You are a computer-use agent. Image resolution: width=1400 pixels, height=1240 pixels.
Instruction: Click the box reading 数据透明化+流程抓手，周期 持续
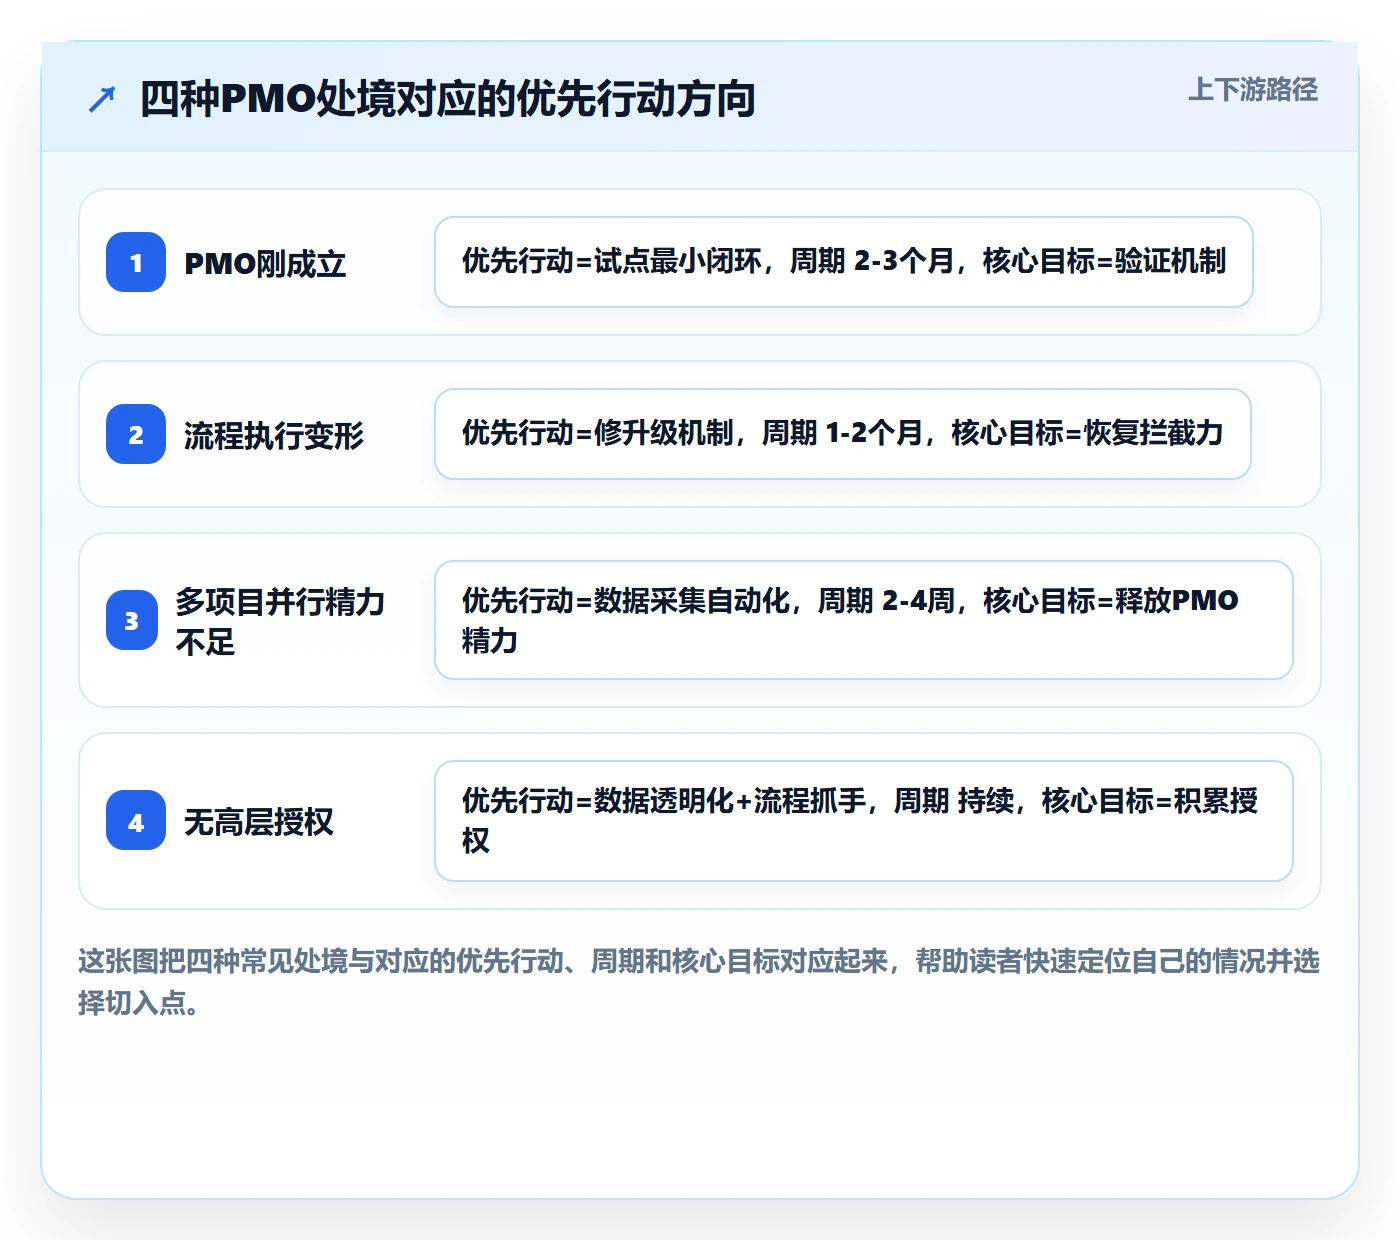tap(864, 821)
